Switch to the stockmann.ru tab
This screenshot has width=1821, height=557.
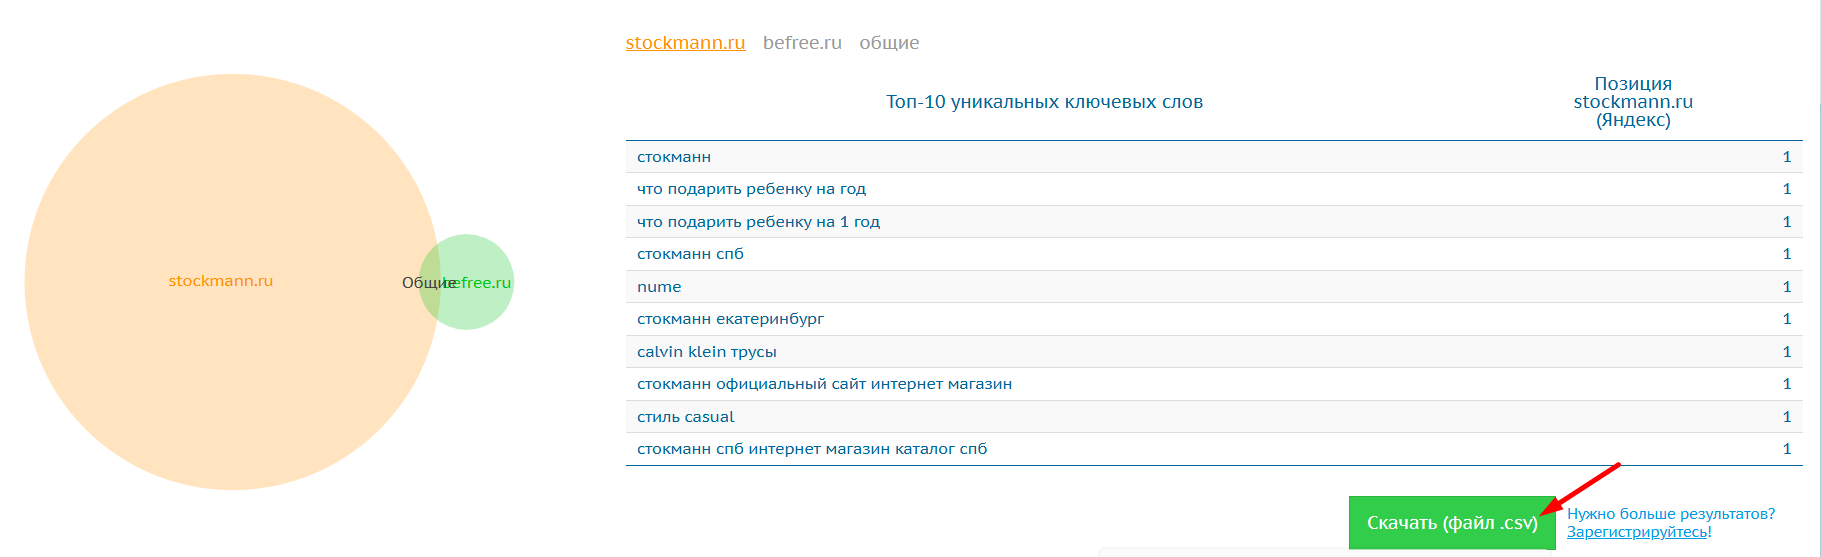point(685,43)
